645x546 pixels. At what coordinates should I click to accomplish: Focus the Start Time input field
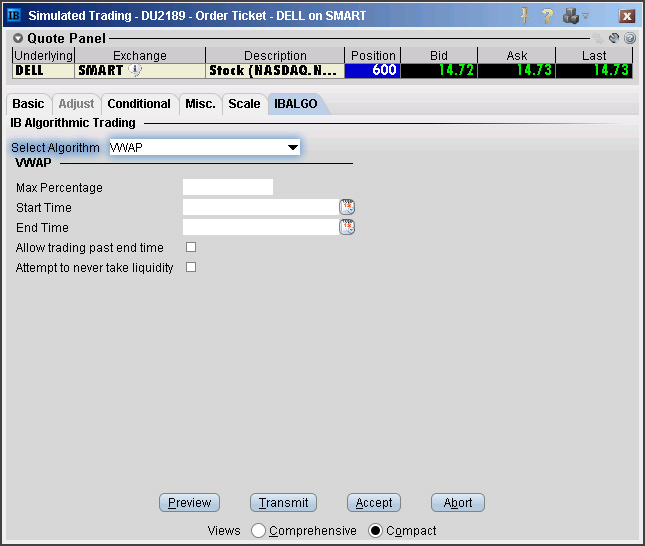[x=261, y=207]
